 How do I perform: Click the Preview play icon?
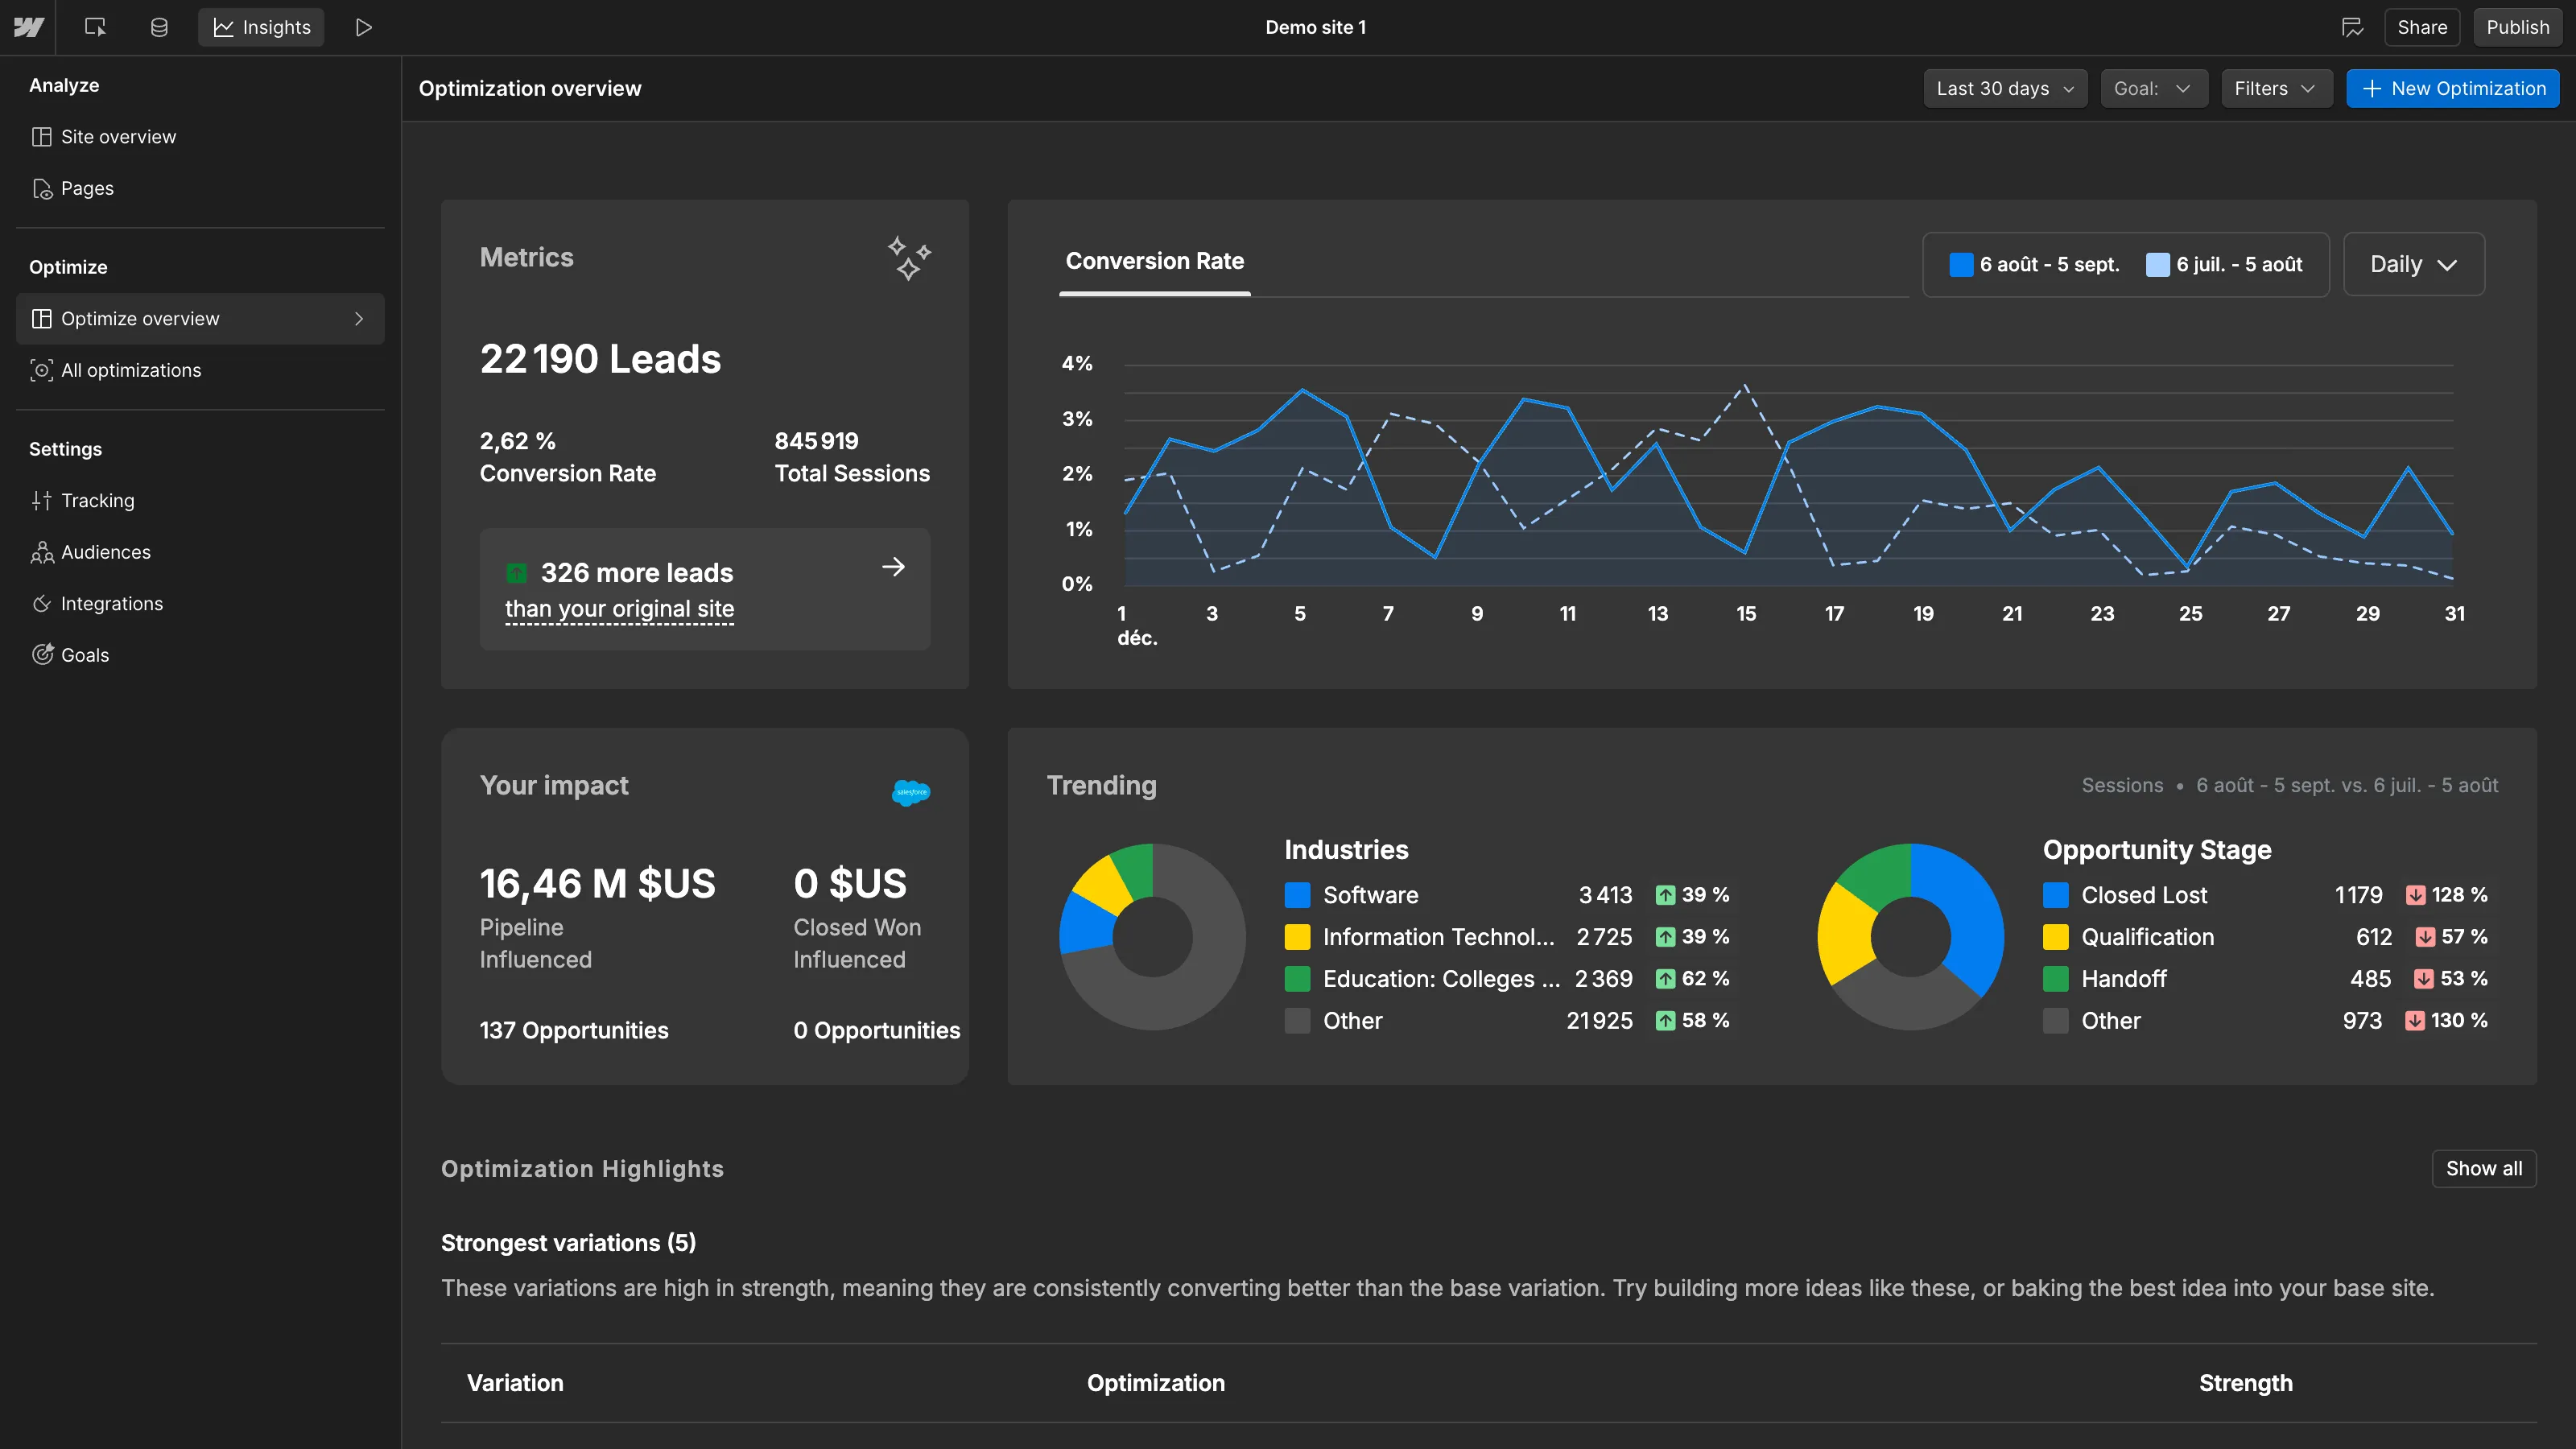coord(364,27)
